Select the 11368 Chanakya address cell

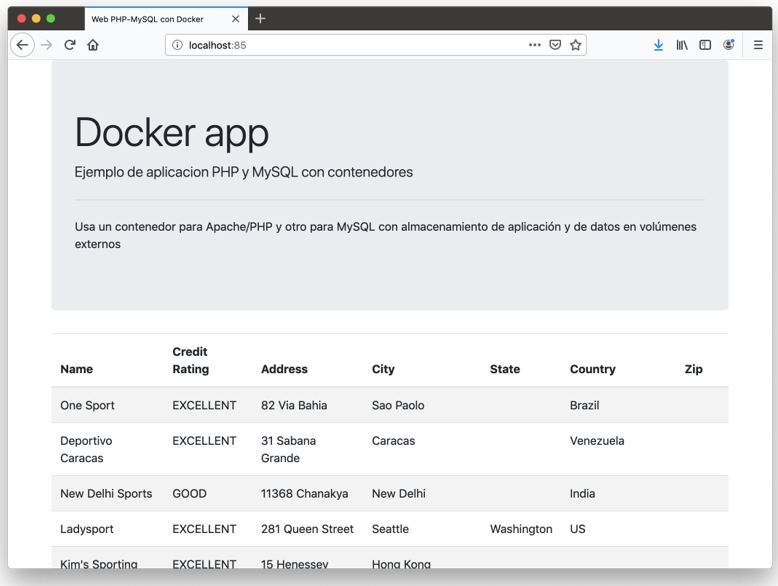[304, 494]
